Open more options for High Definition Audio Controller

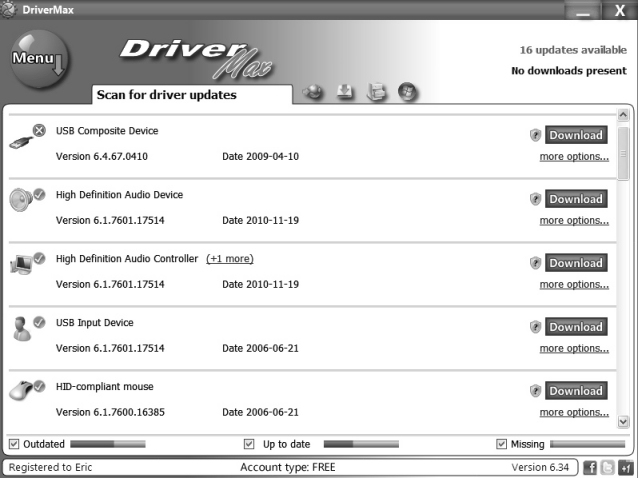coord(574,284)
